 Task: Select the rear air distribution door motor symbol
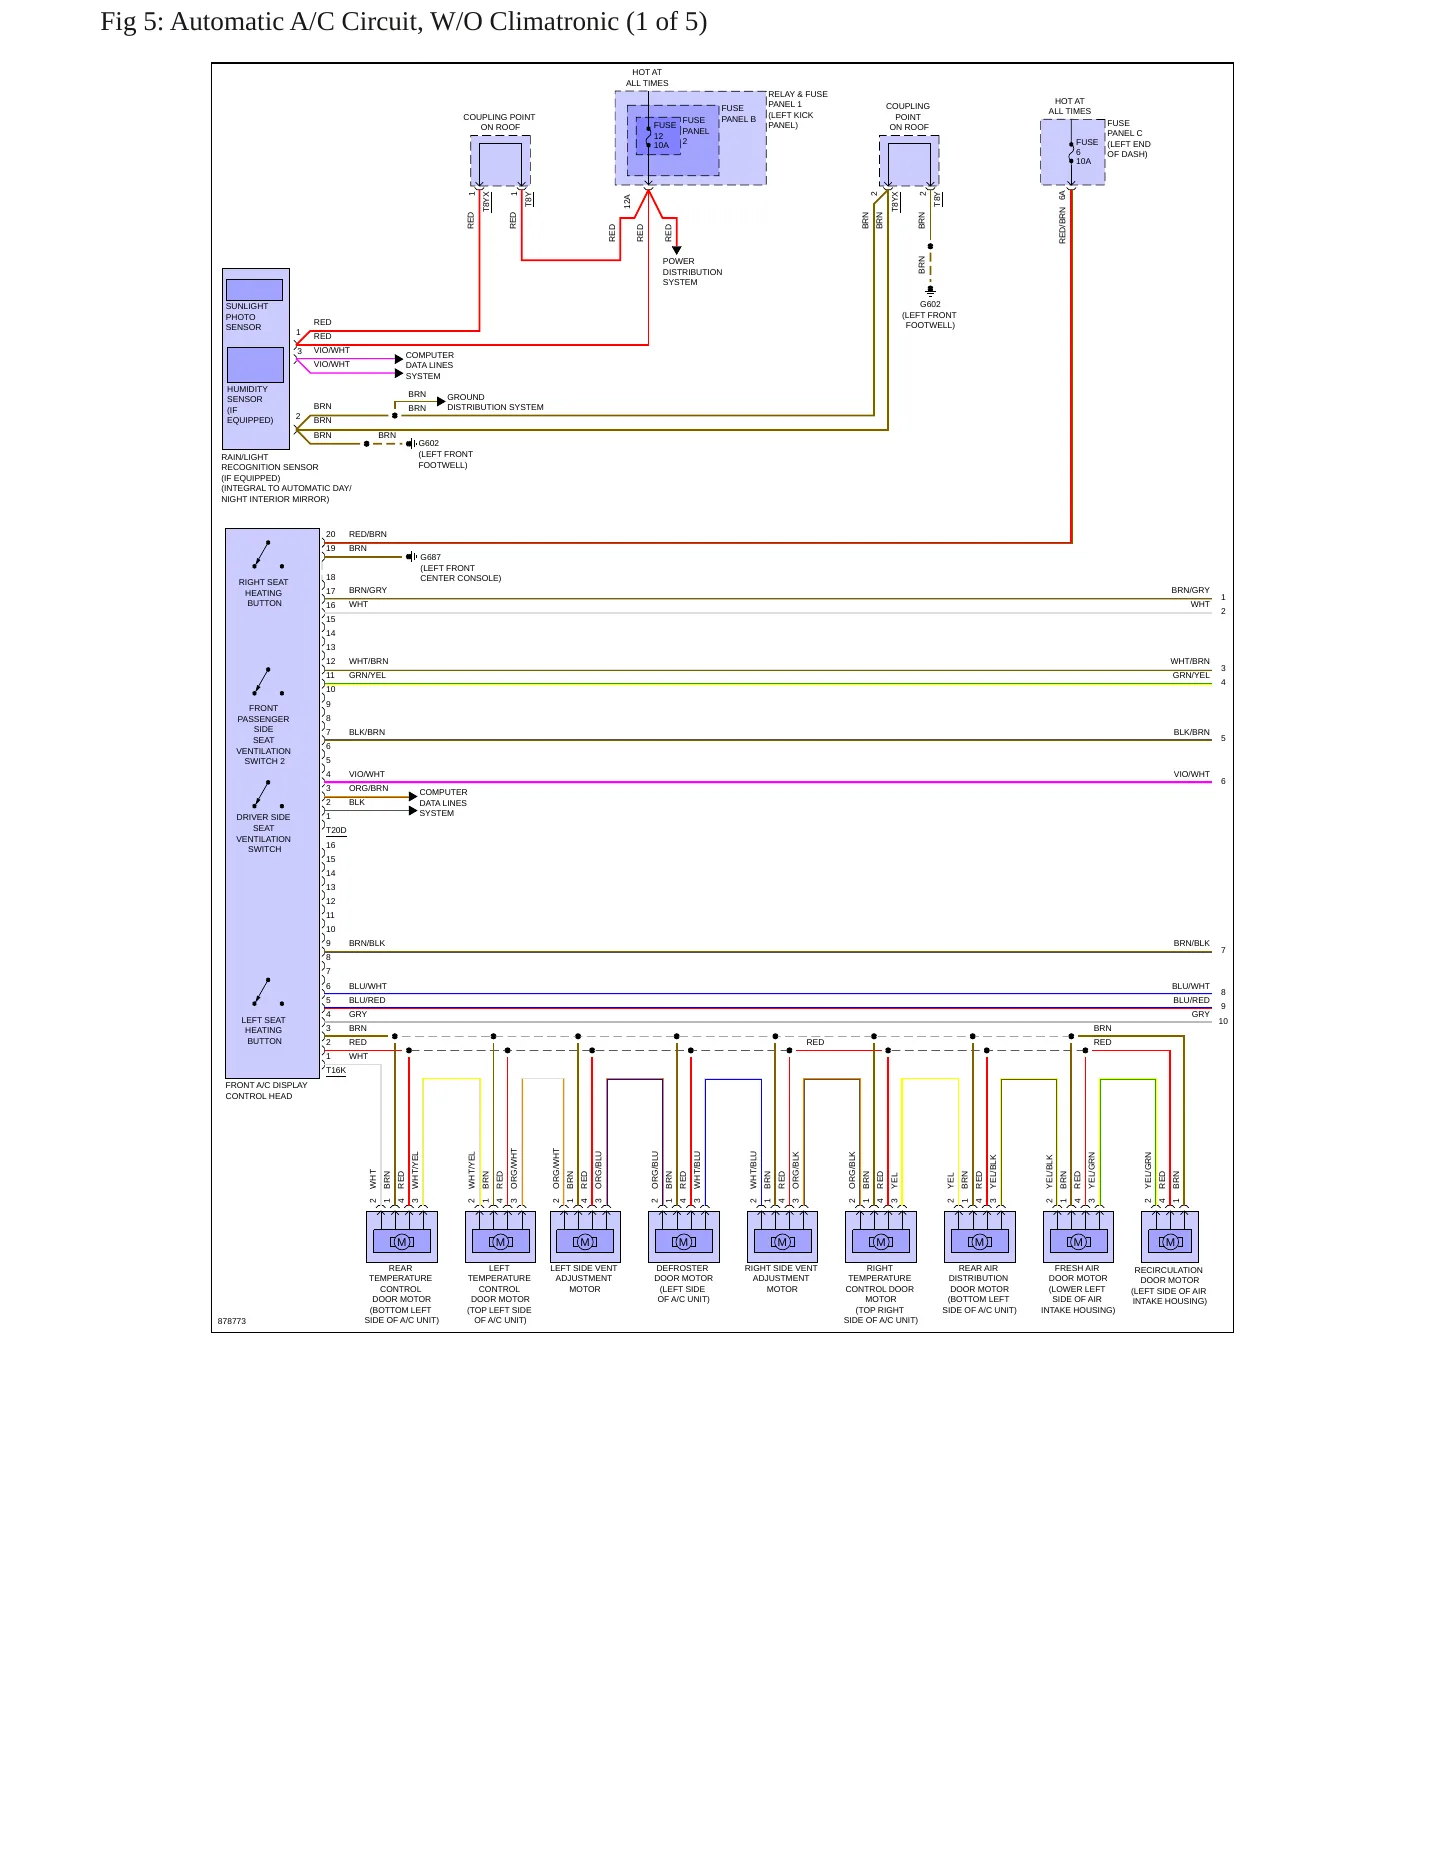pos(979,1241)
